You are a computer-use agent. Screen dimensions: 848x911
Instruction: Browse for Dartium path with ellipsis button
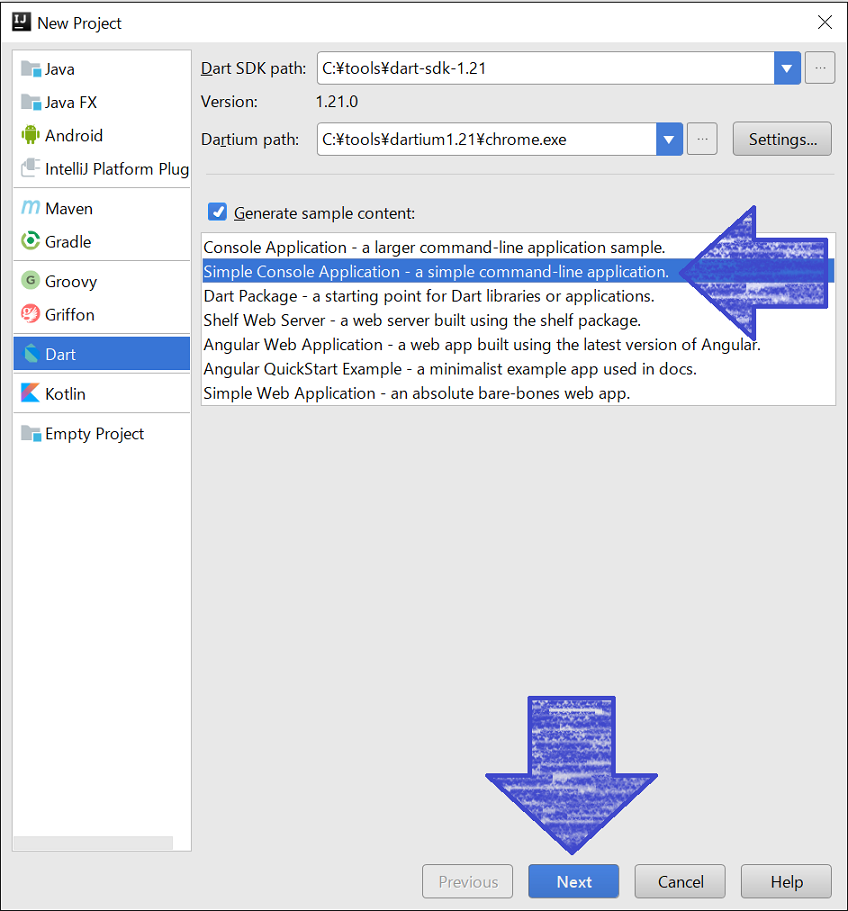702,139
